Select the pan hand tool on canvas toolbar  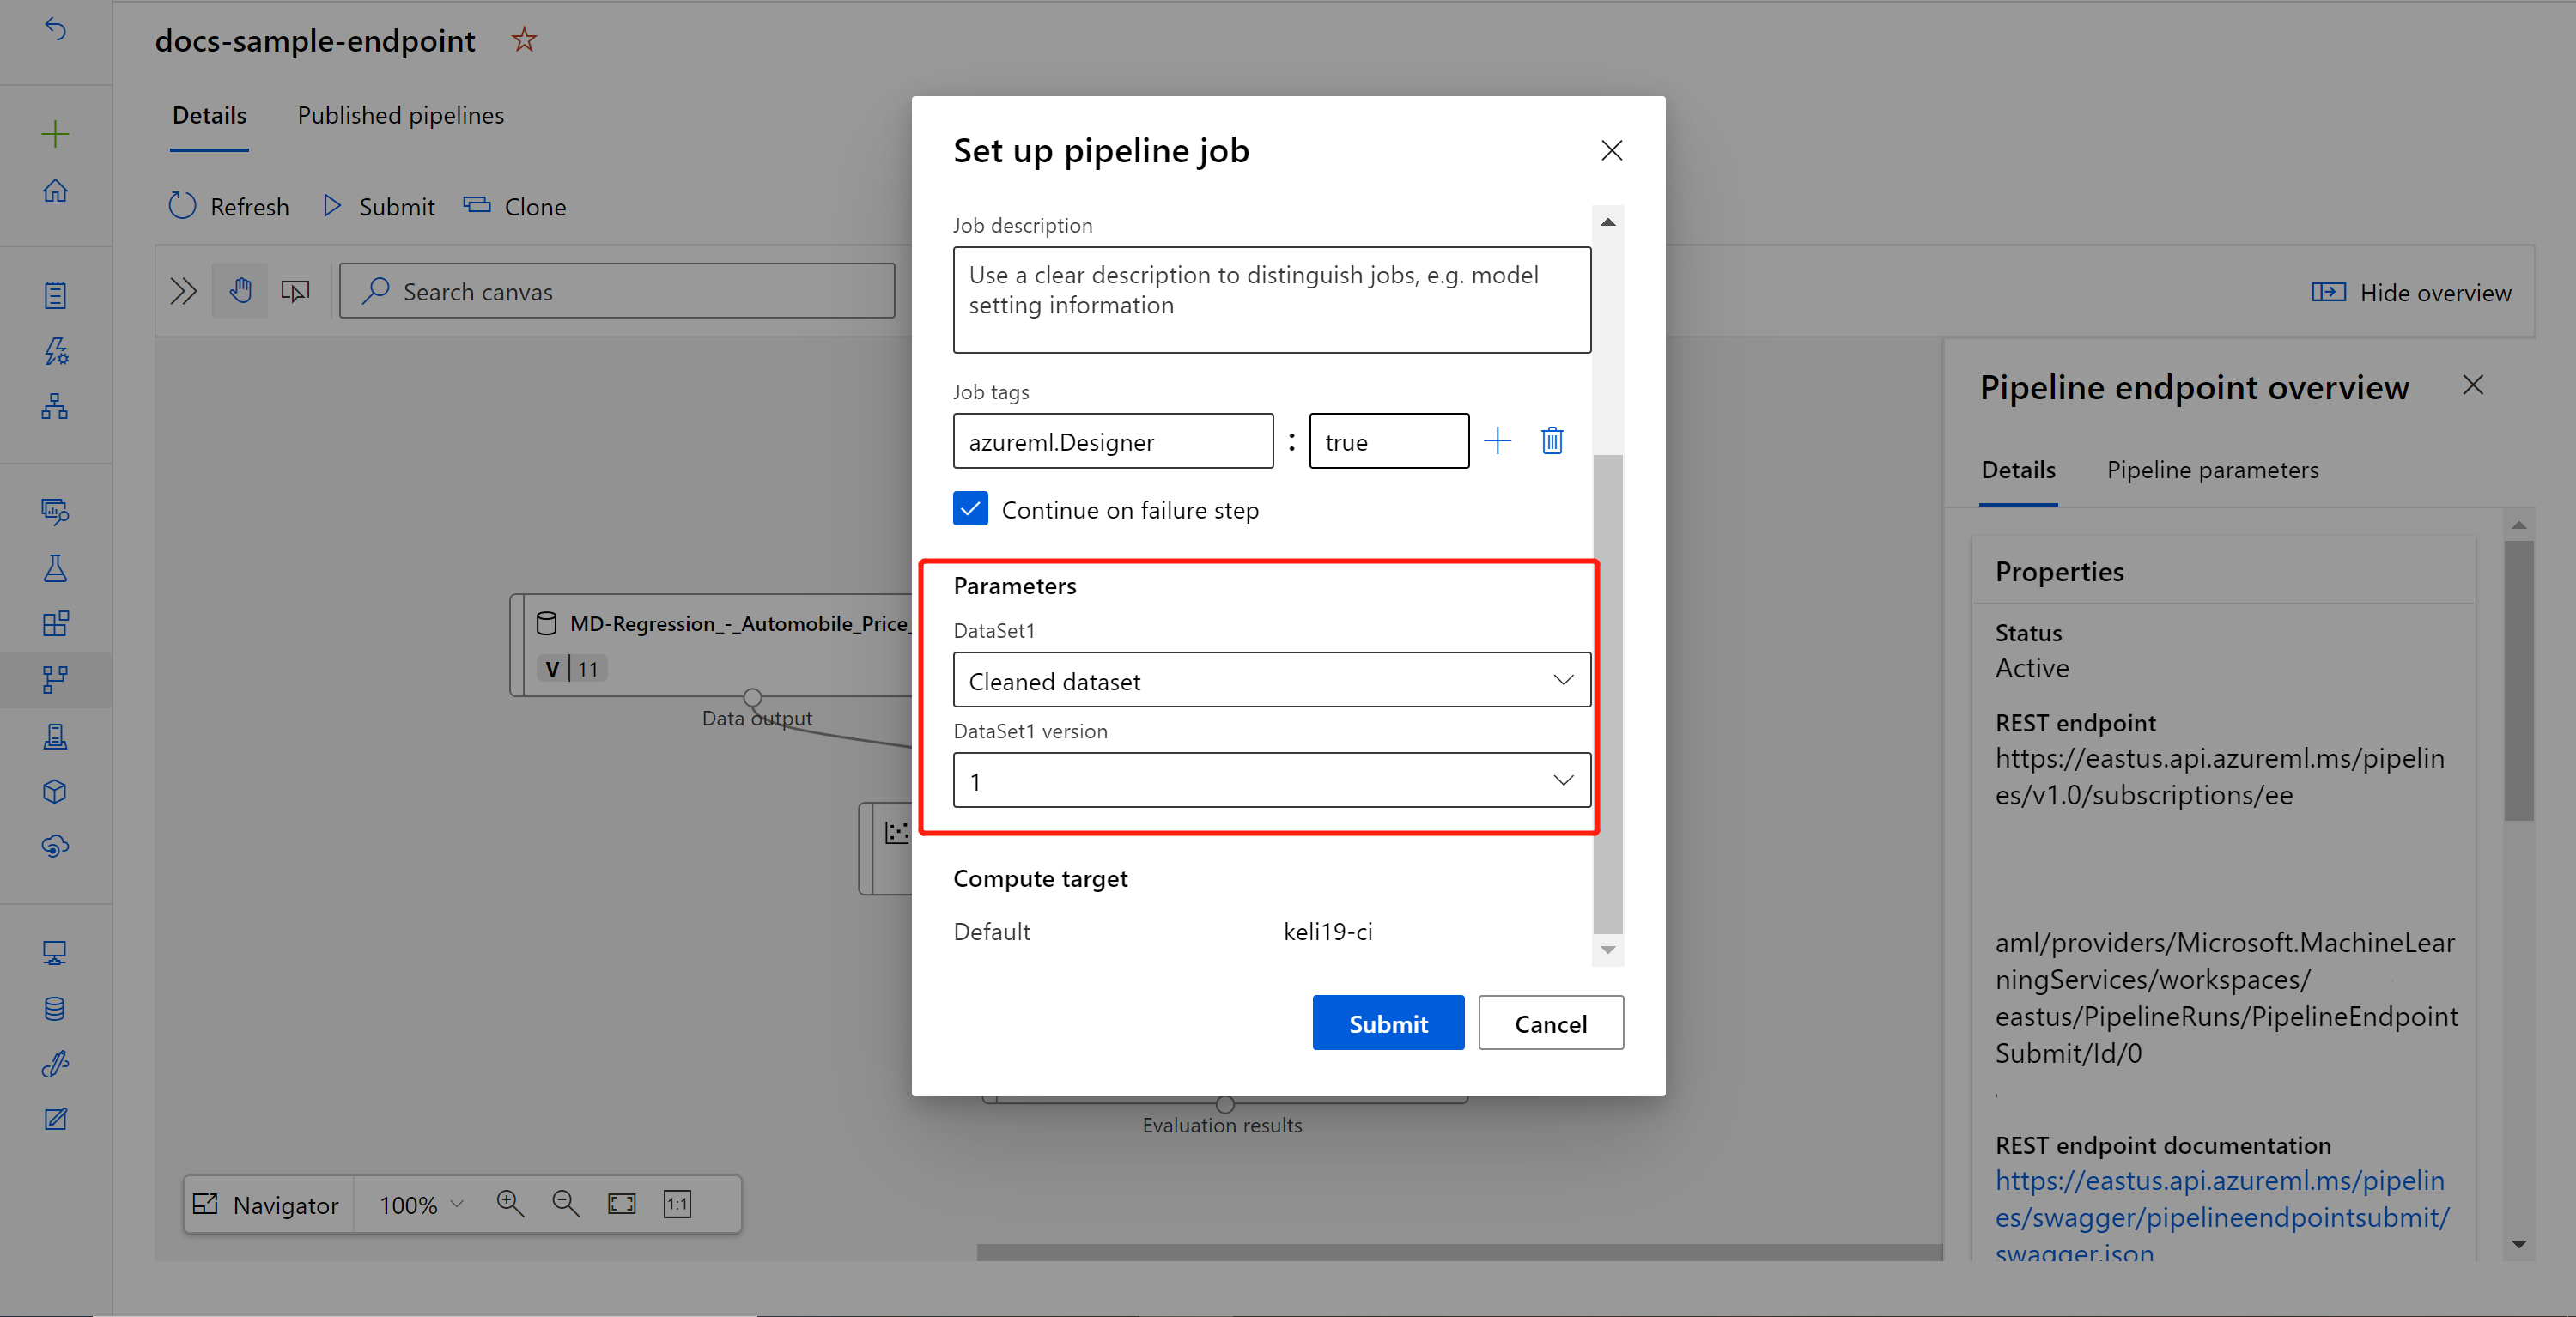pyautogui.click(x=240, y=291)
